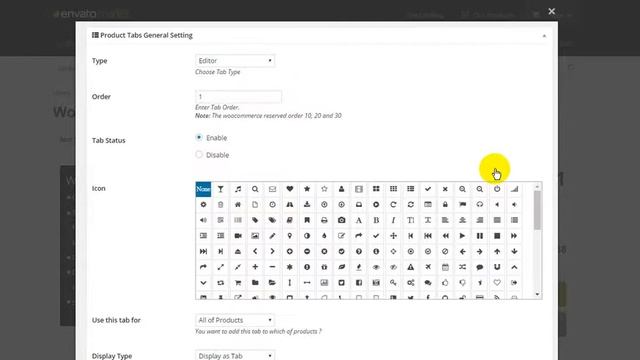The height and width of the screenshot is (360, 640).
Task: Select the warning triangle icon
Action: click(411, 267)
